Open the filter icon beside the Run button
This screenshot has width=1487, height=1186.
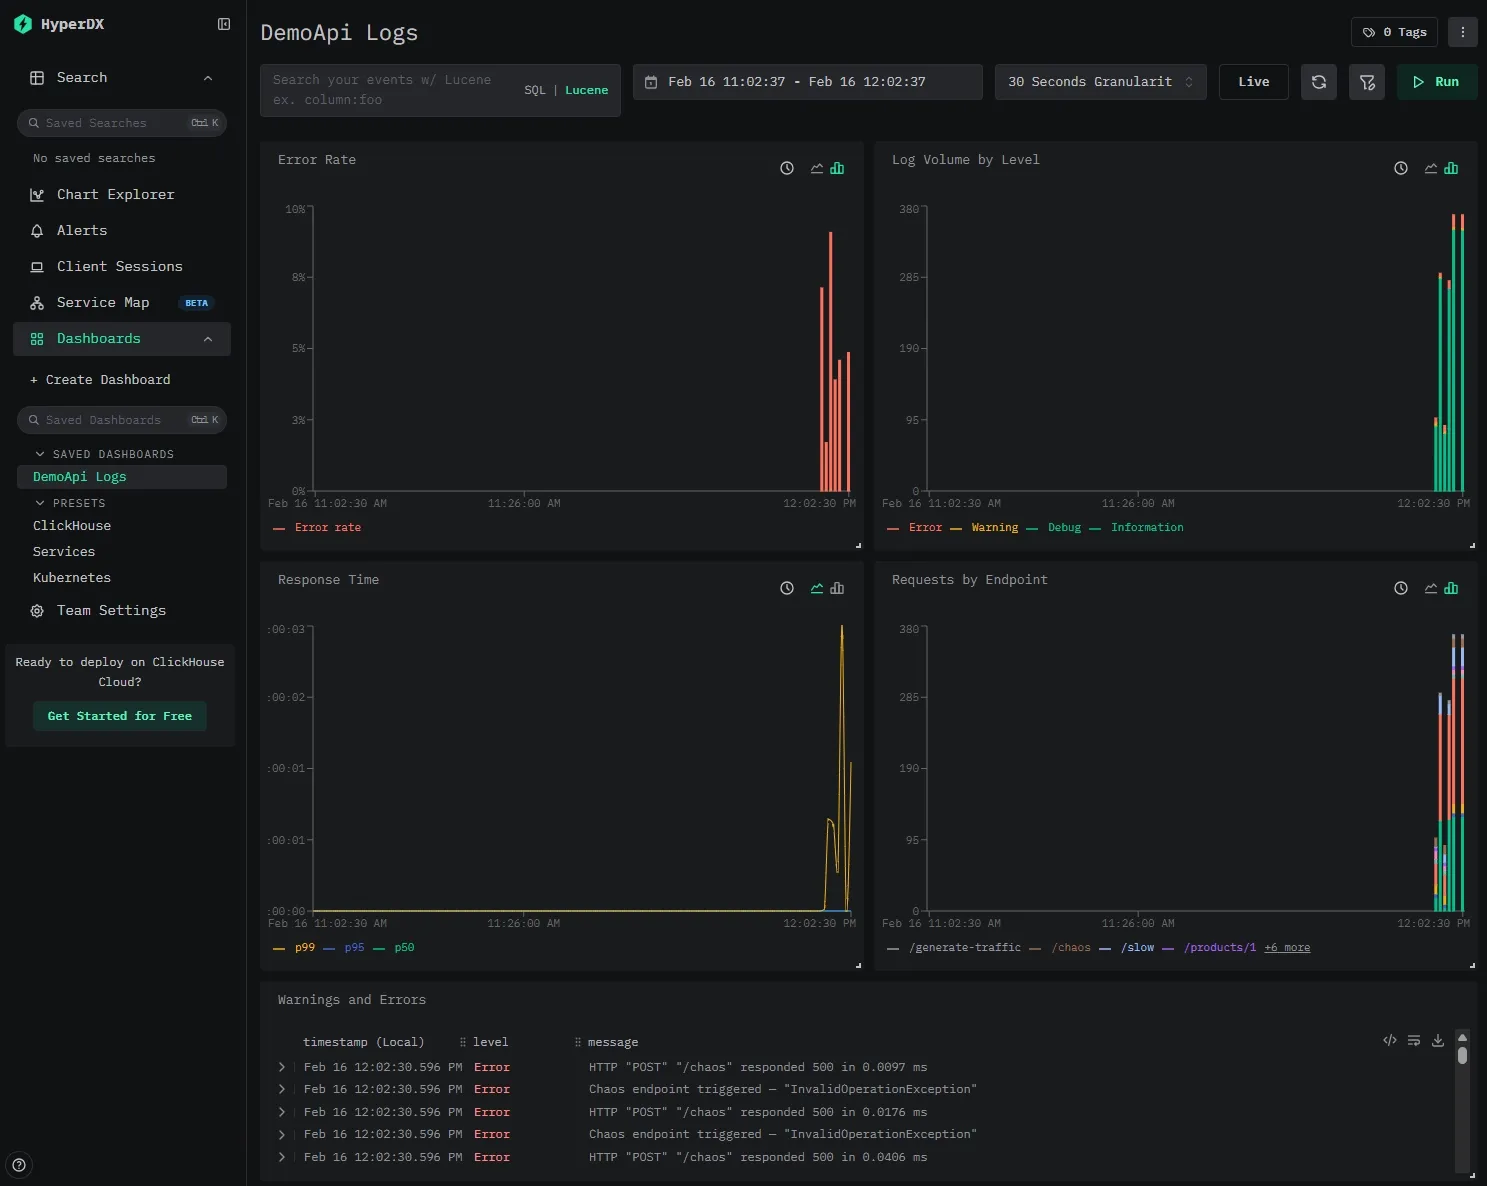[1366, 82]
